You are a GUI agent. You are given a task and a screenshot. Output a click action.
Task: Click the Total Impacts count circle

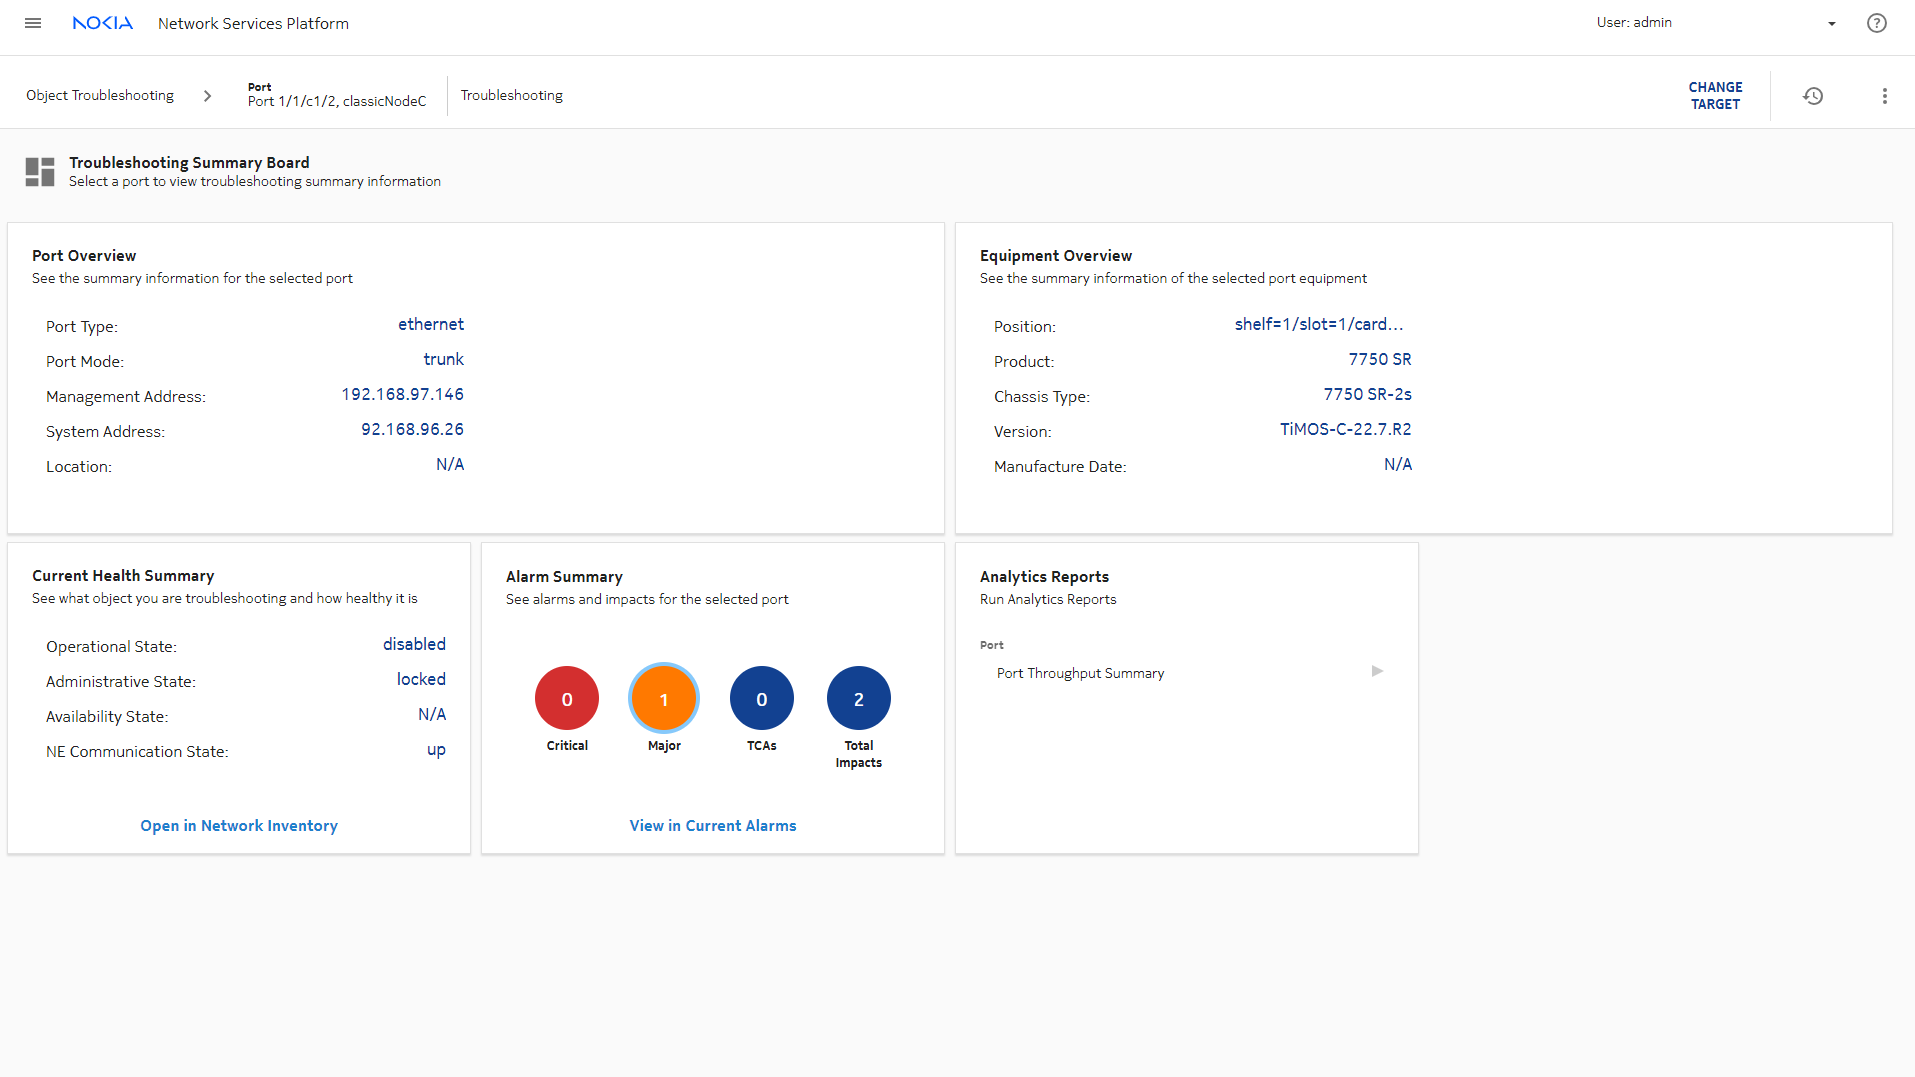coord(858,698)
